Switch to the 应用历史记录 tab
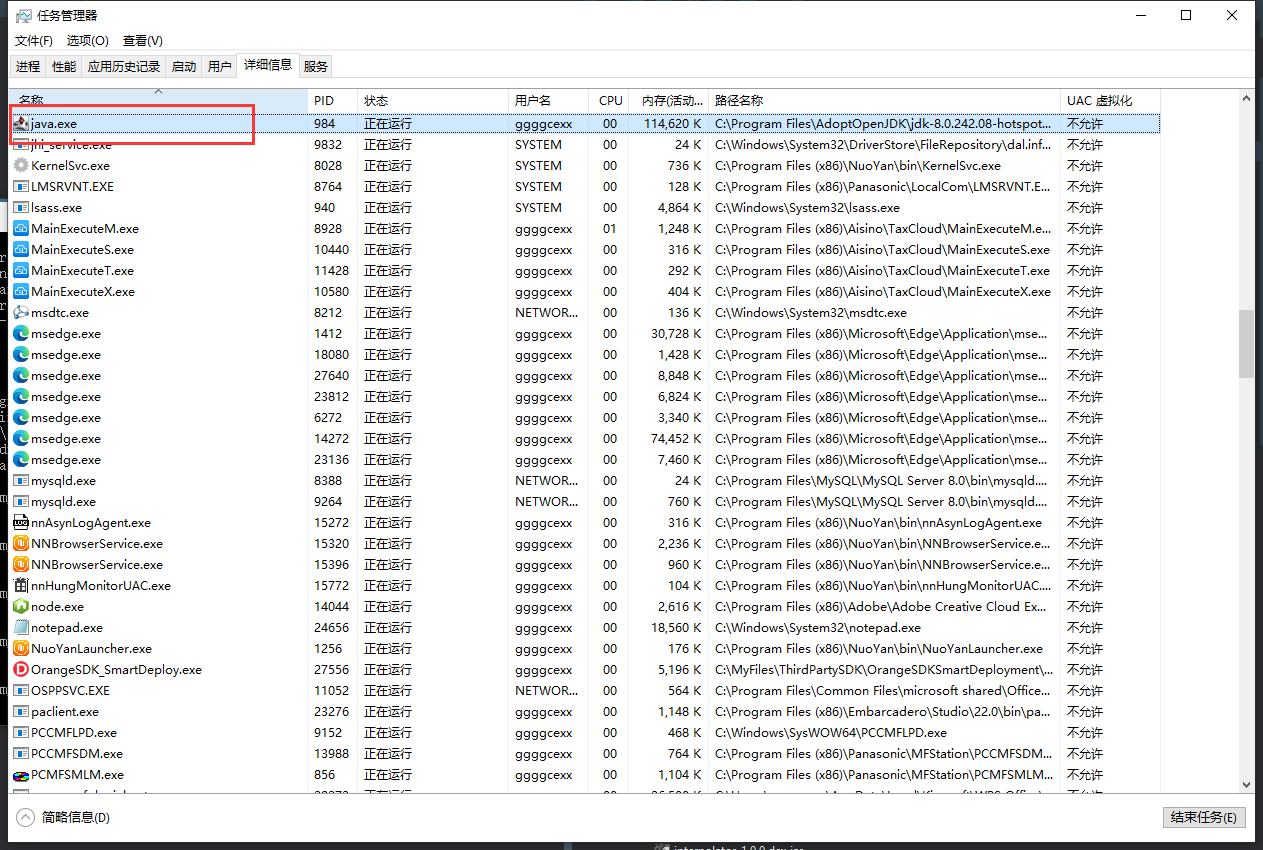 (124, 66)
